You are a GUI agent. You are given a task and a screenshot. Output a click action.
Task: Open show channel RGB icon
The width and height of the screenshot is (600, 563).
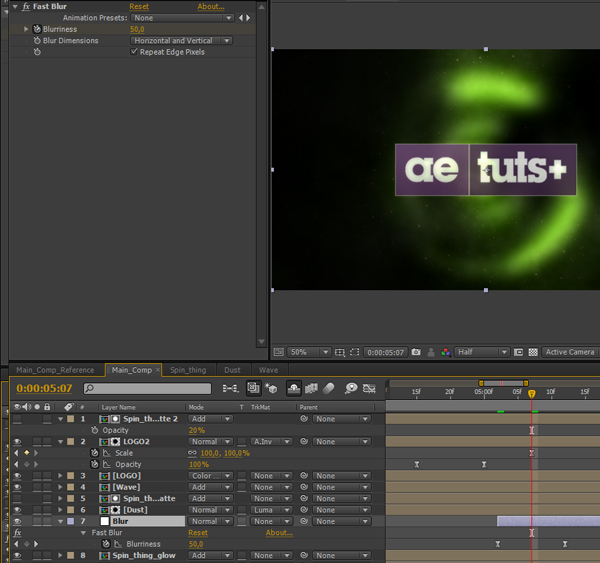click(445, 352)
